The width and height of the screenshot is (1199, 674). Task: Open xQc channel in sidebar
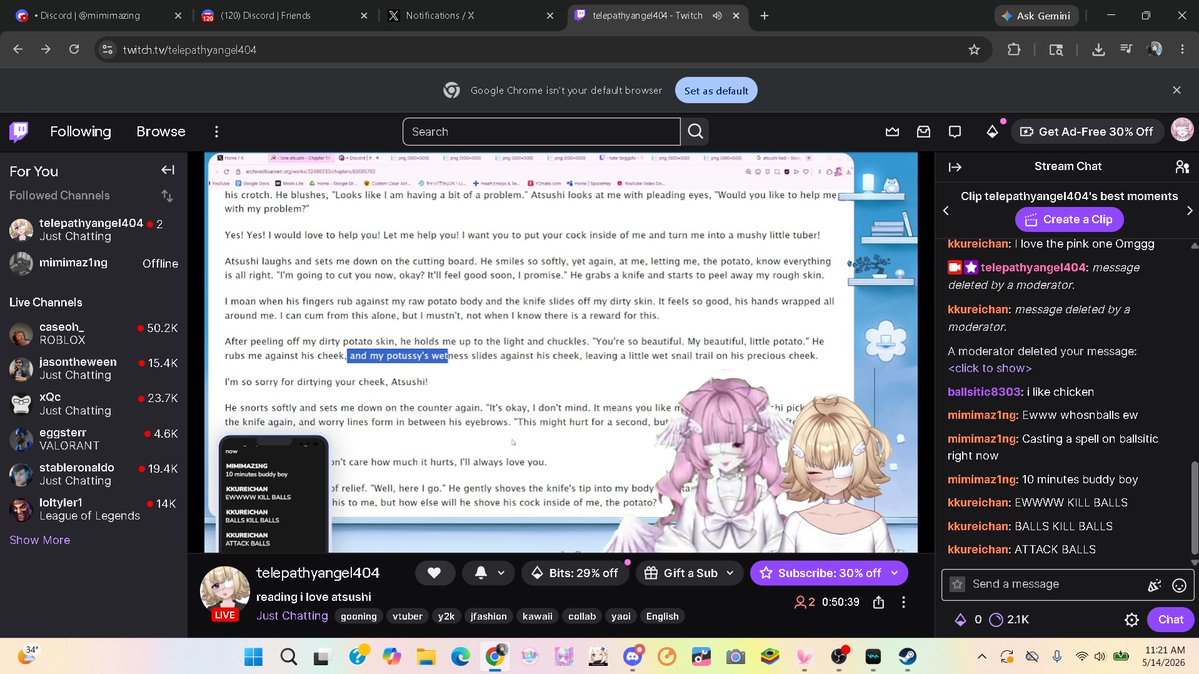pos(93,404)
